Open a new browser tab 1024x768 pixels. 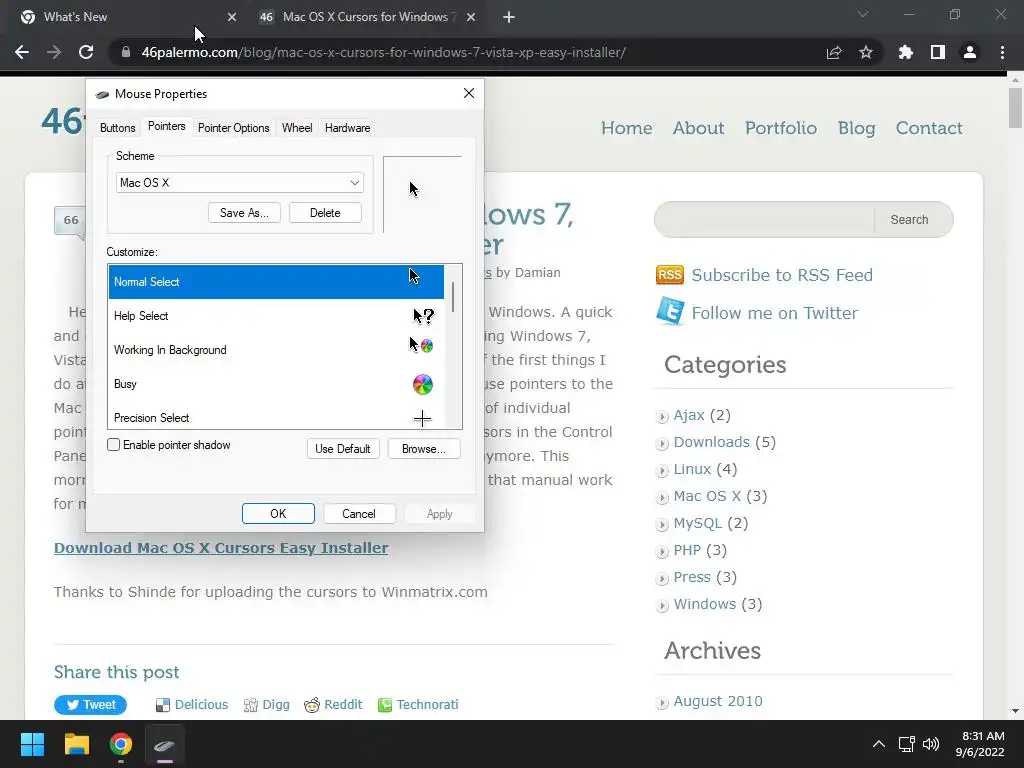pos(509,17)
